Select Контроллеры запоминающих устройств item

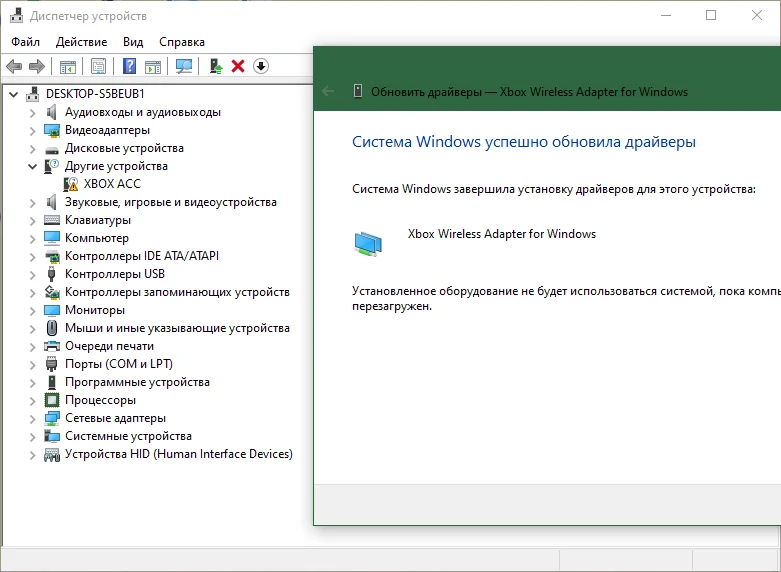(177, 292)
